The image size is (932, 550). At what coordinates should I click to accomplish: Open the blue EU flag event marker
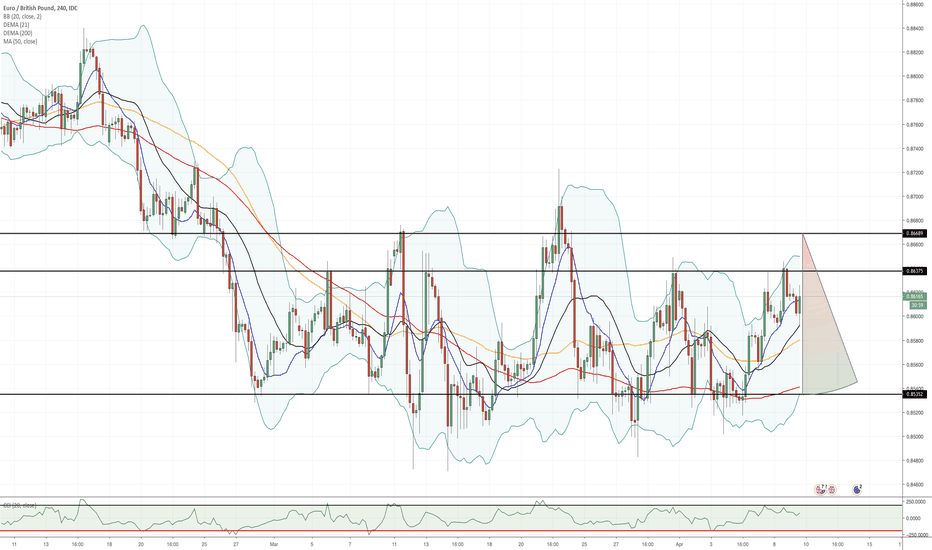coord(857,489)
